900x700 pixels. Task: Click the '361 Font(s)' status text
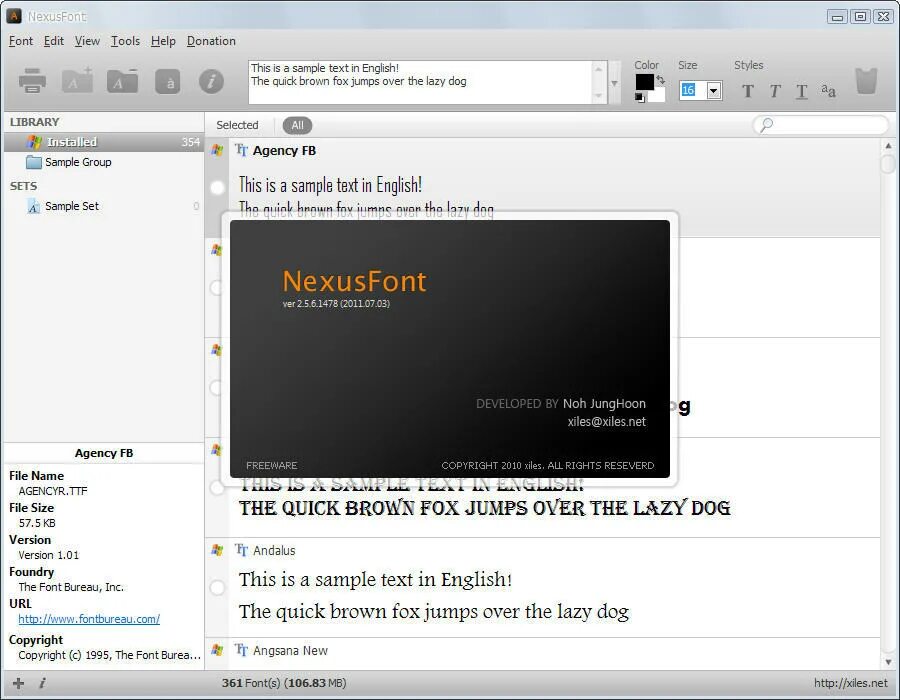251,683
